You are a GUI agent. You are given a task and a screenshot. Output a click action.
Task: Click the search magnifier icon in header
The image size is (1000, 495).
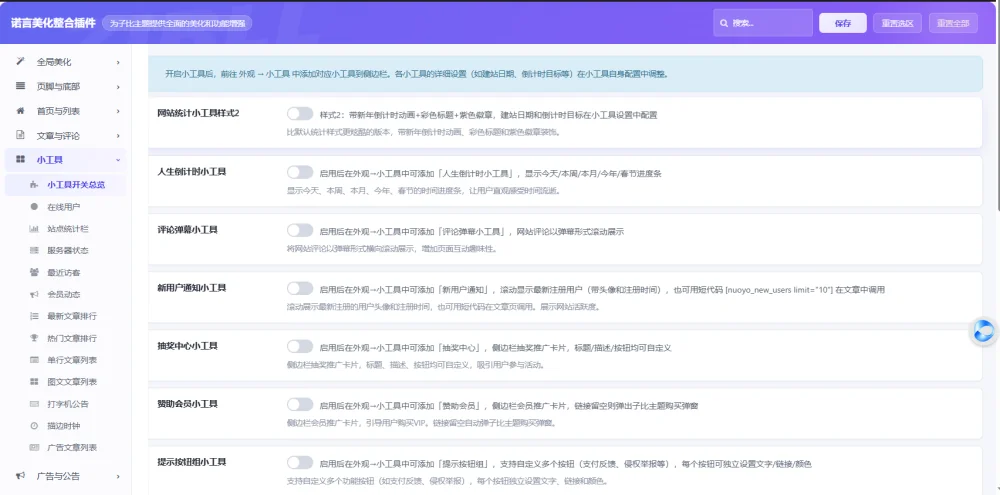[724, 23]
